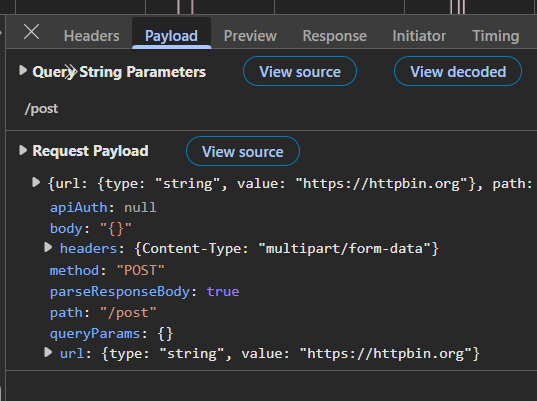This screenshot has width=537, height=401.
Task: Select the /post query string text
Action: (41, 109)
